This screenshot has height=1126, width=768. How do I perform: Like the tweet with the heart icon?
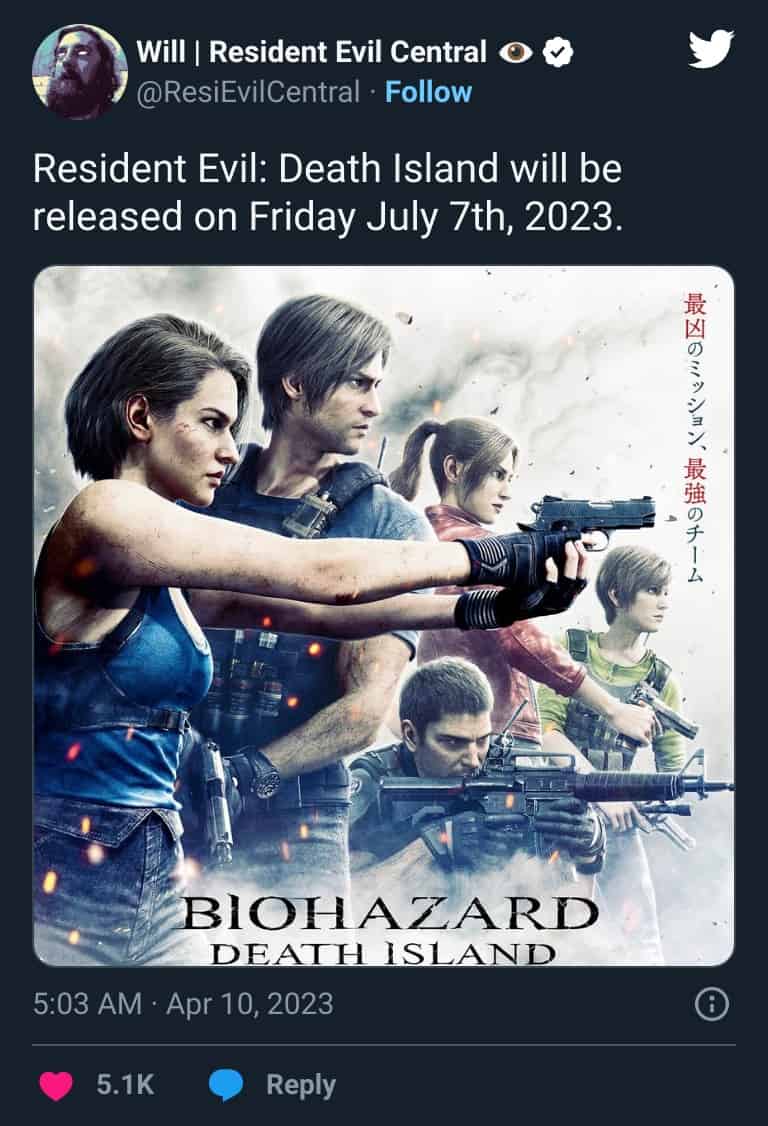pos(55,1085)
